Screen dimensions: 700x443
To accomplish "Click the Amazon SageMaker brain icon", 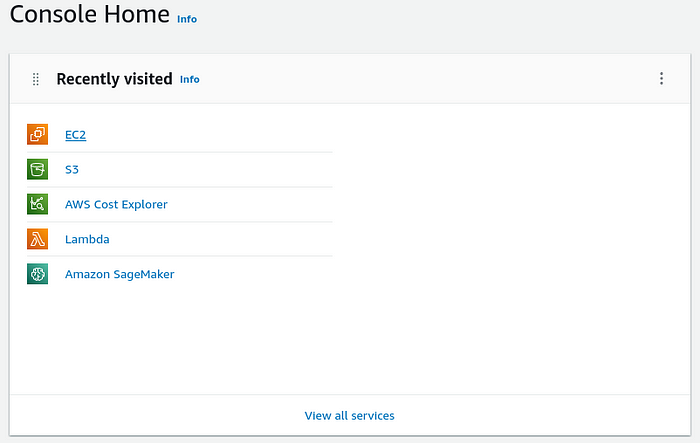I will coord(38,274).
